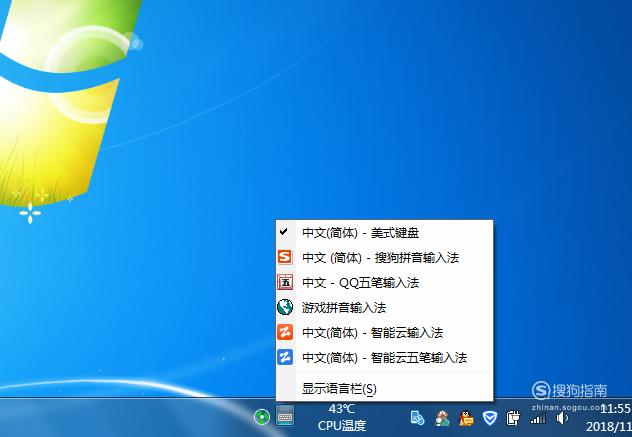This screenshot has height=437, width=632.
Task: Choose 智能云五笔输入法
Action: tap(384, 358)
